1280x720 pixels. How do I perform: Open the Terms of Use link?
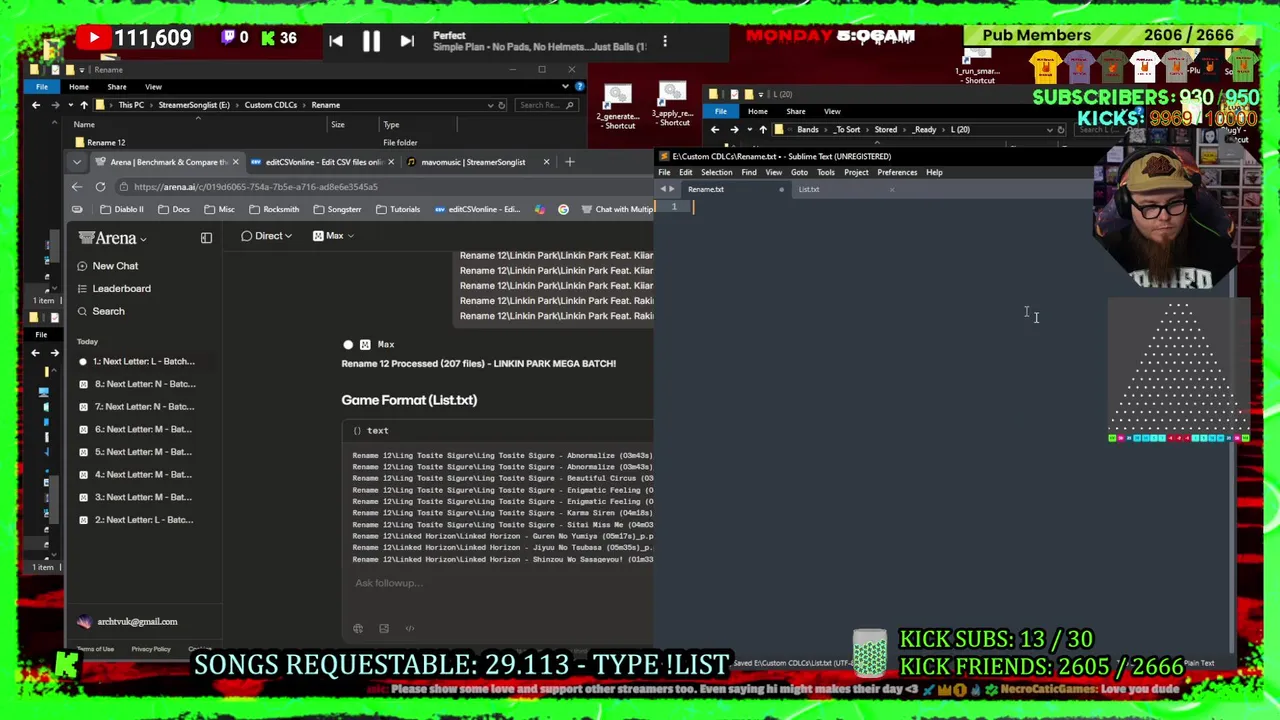click(95, 649)
